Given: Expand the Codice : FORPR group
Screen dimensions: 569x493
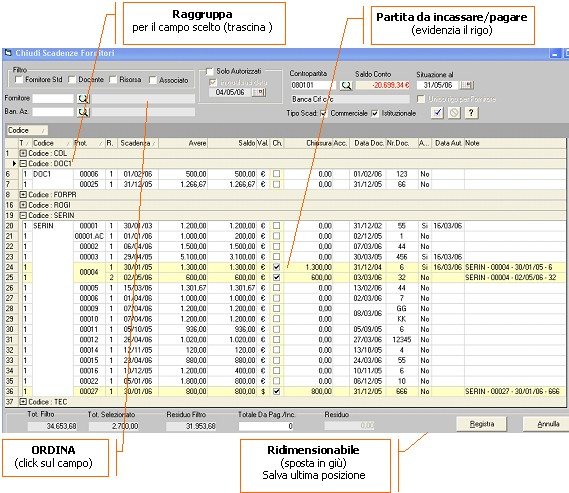Looking at the screenshot, I should (x=23, y=194).
